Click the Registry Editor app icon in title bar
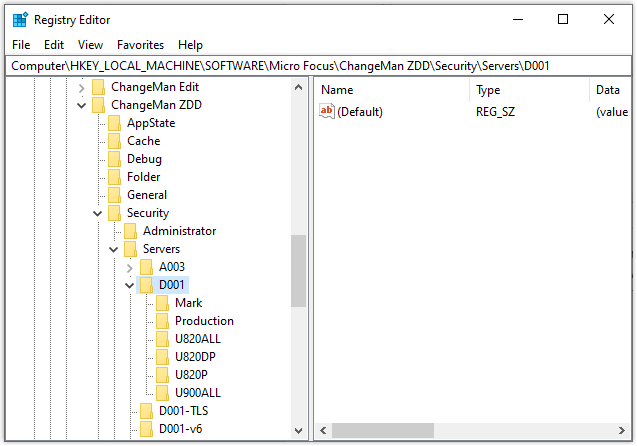The width and height of the screenshot is (637, 446). (20, 19)
